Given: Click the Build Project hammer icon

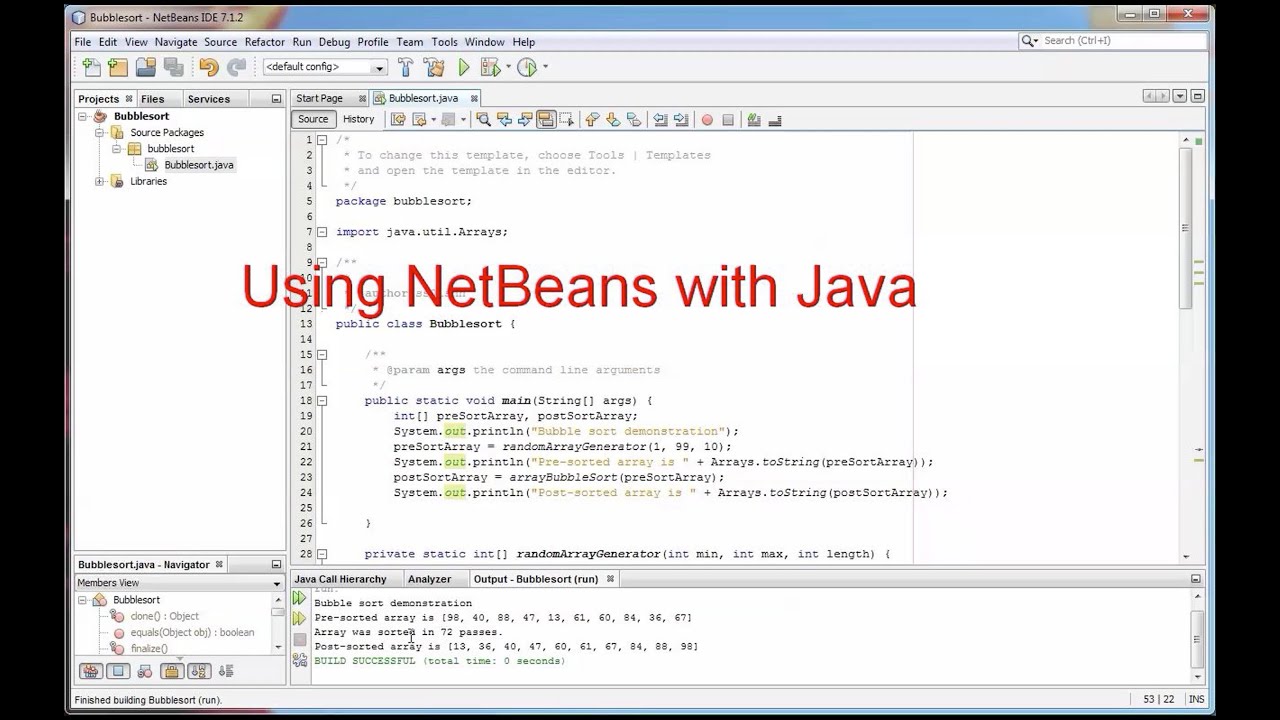Looking at the screenshot, I should pyautogui.click(x=405, y=67).
